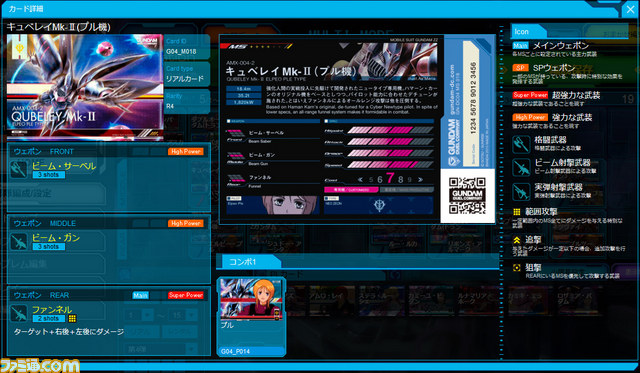Click the left cost arrow on the card

click(360, 179)
